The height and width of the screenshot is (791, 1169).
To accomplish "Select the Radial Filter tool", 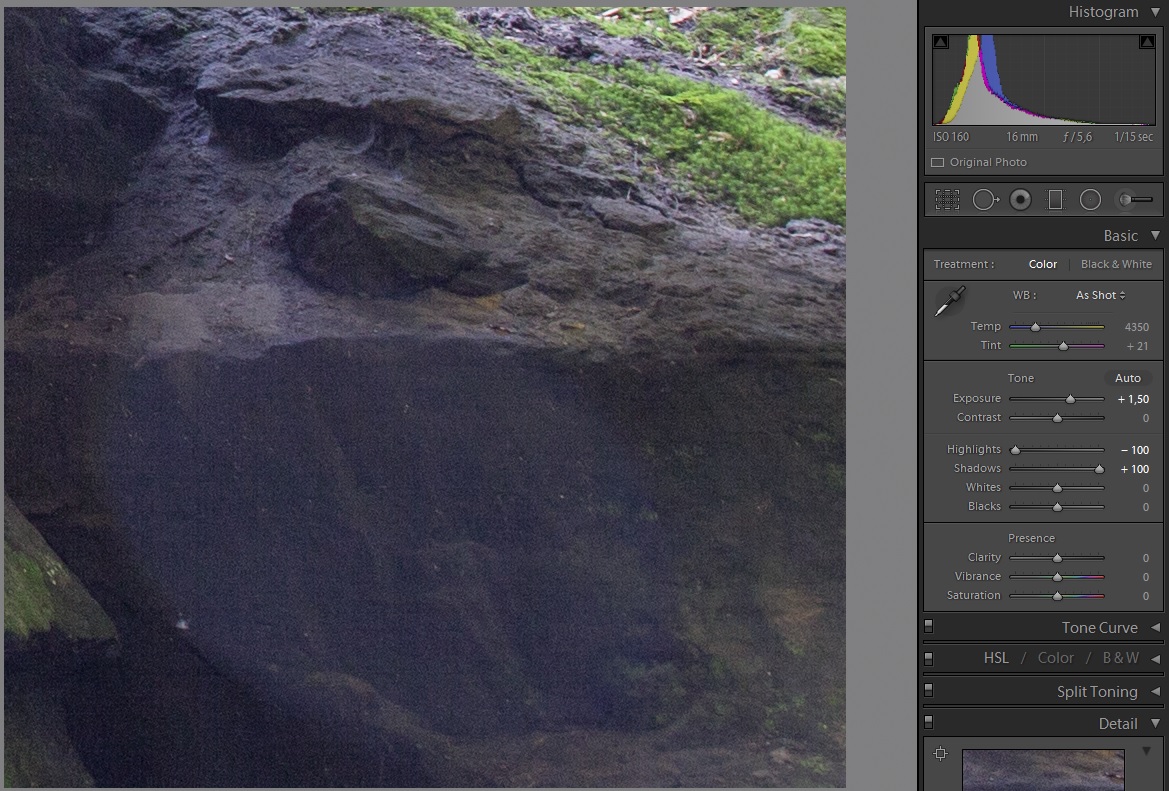I will click(x=1091, y=200).
